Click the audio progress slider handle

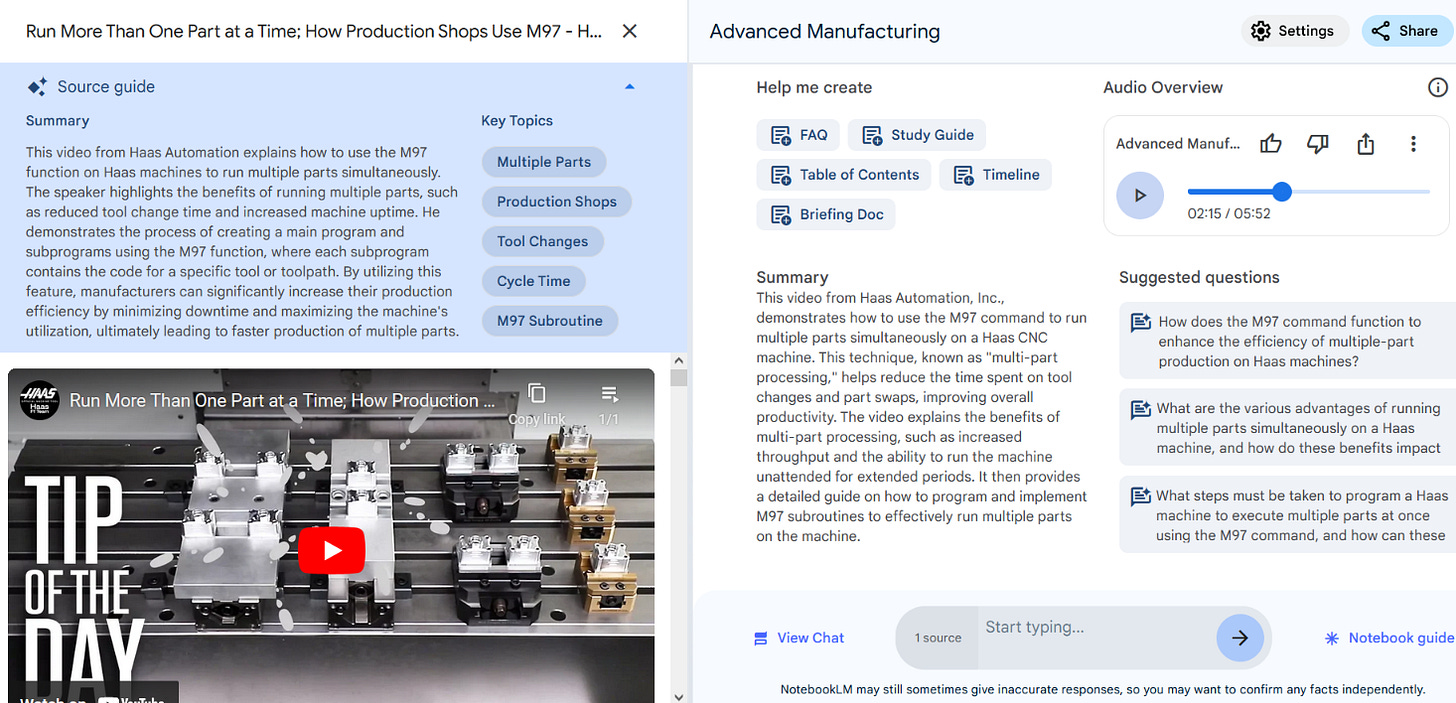click(x=1282, y=191)
